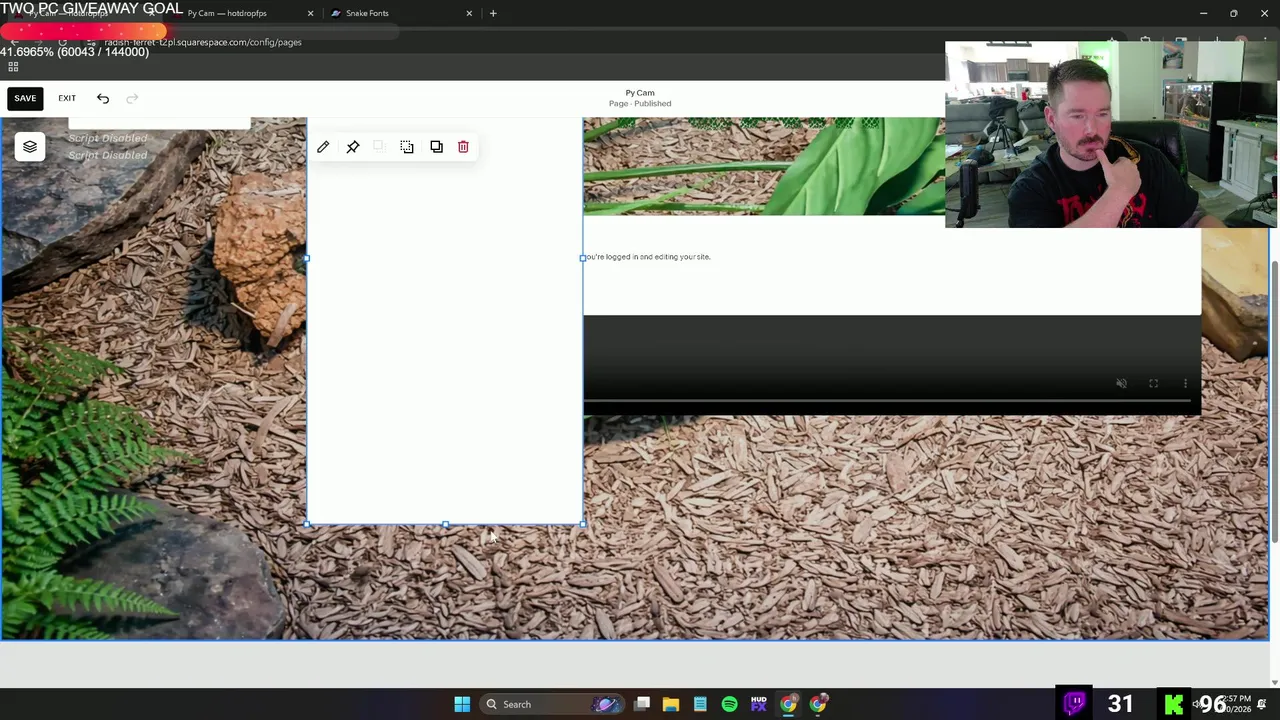Open the Notepad app in the taskbar
1280x720 pixels.
700,704
